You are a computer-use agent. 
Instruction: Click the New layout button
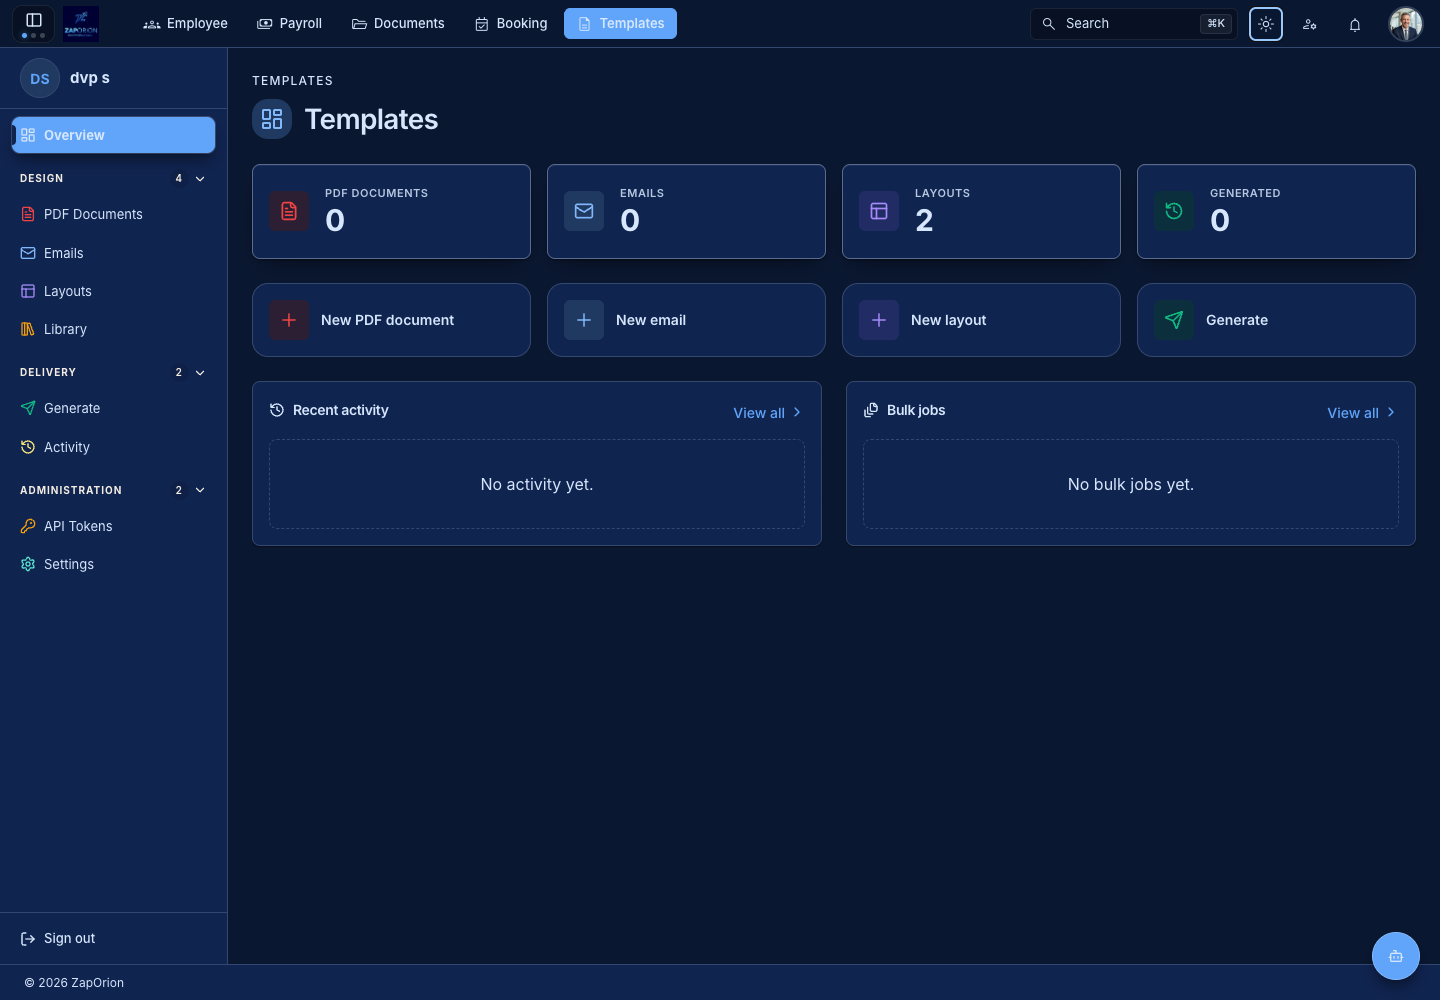pos(981,320)
